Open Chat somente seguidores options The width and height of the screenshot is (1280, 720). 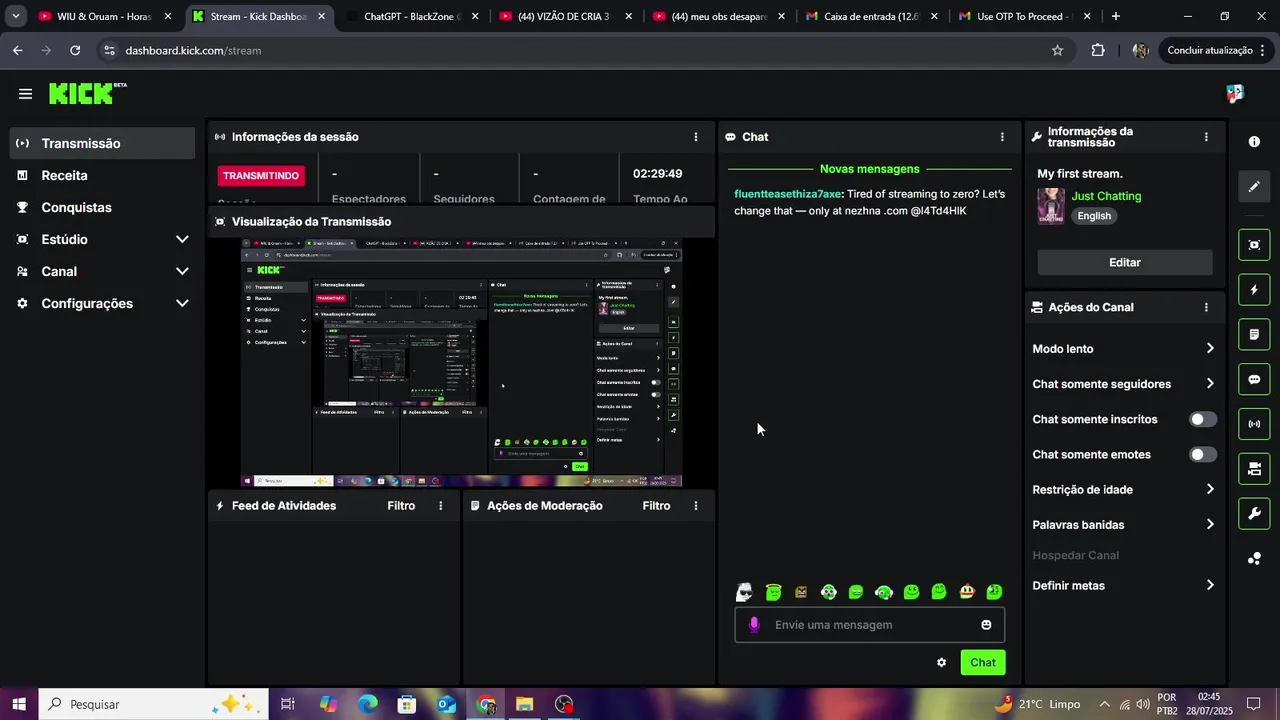pos(1125,384)
